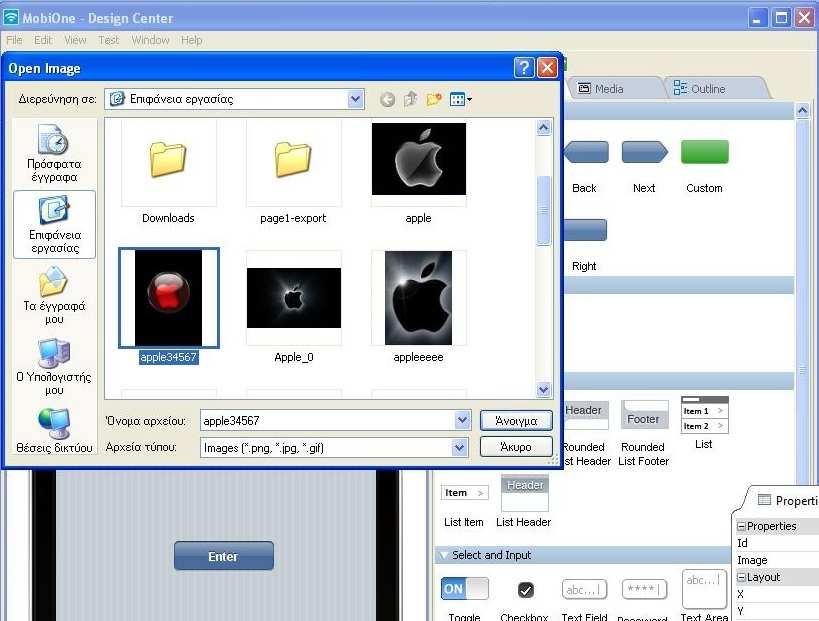Select Desktop (Επιφάνεια εργασίας) in places bar

[54, 225]
